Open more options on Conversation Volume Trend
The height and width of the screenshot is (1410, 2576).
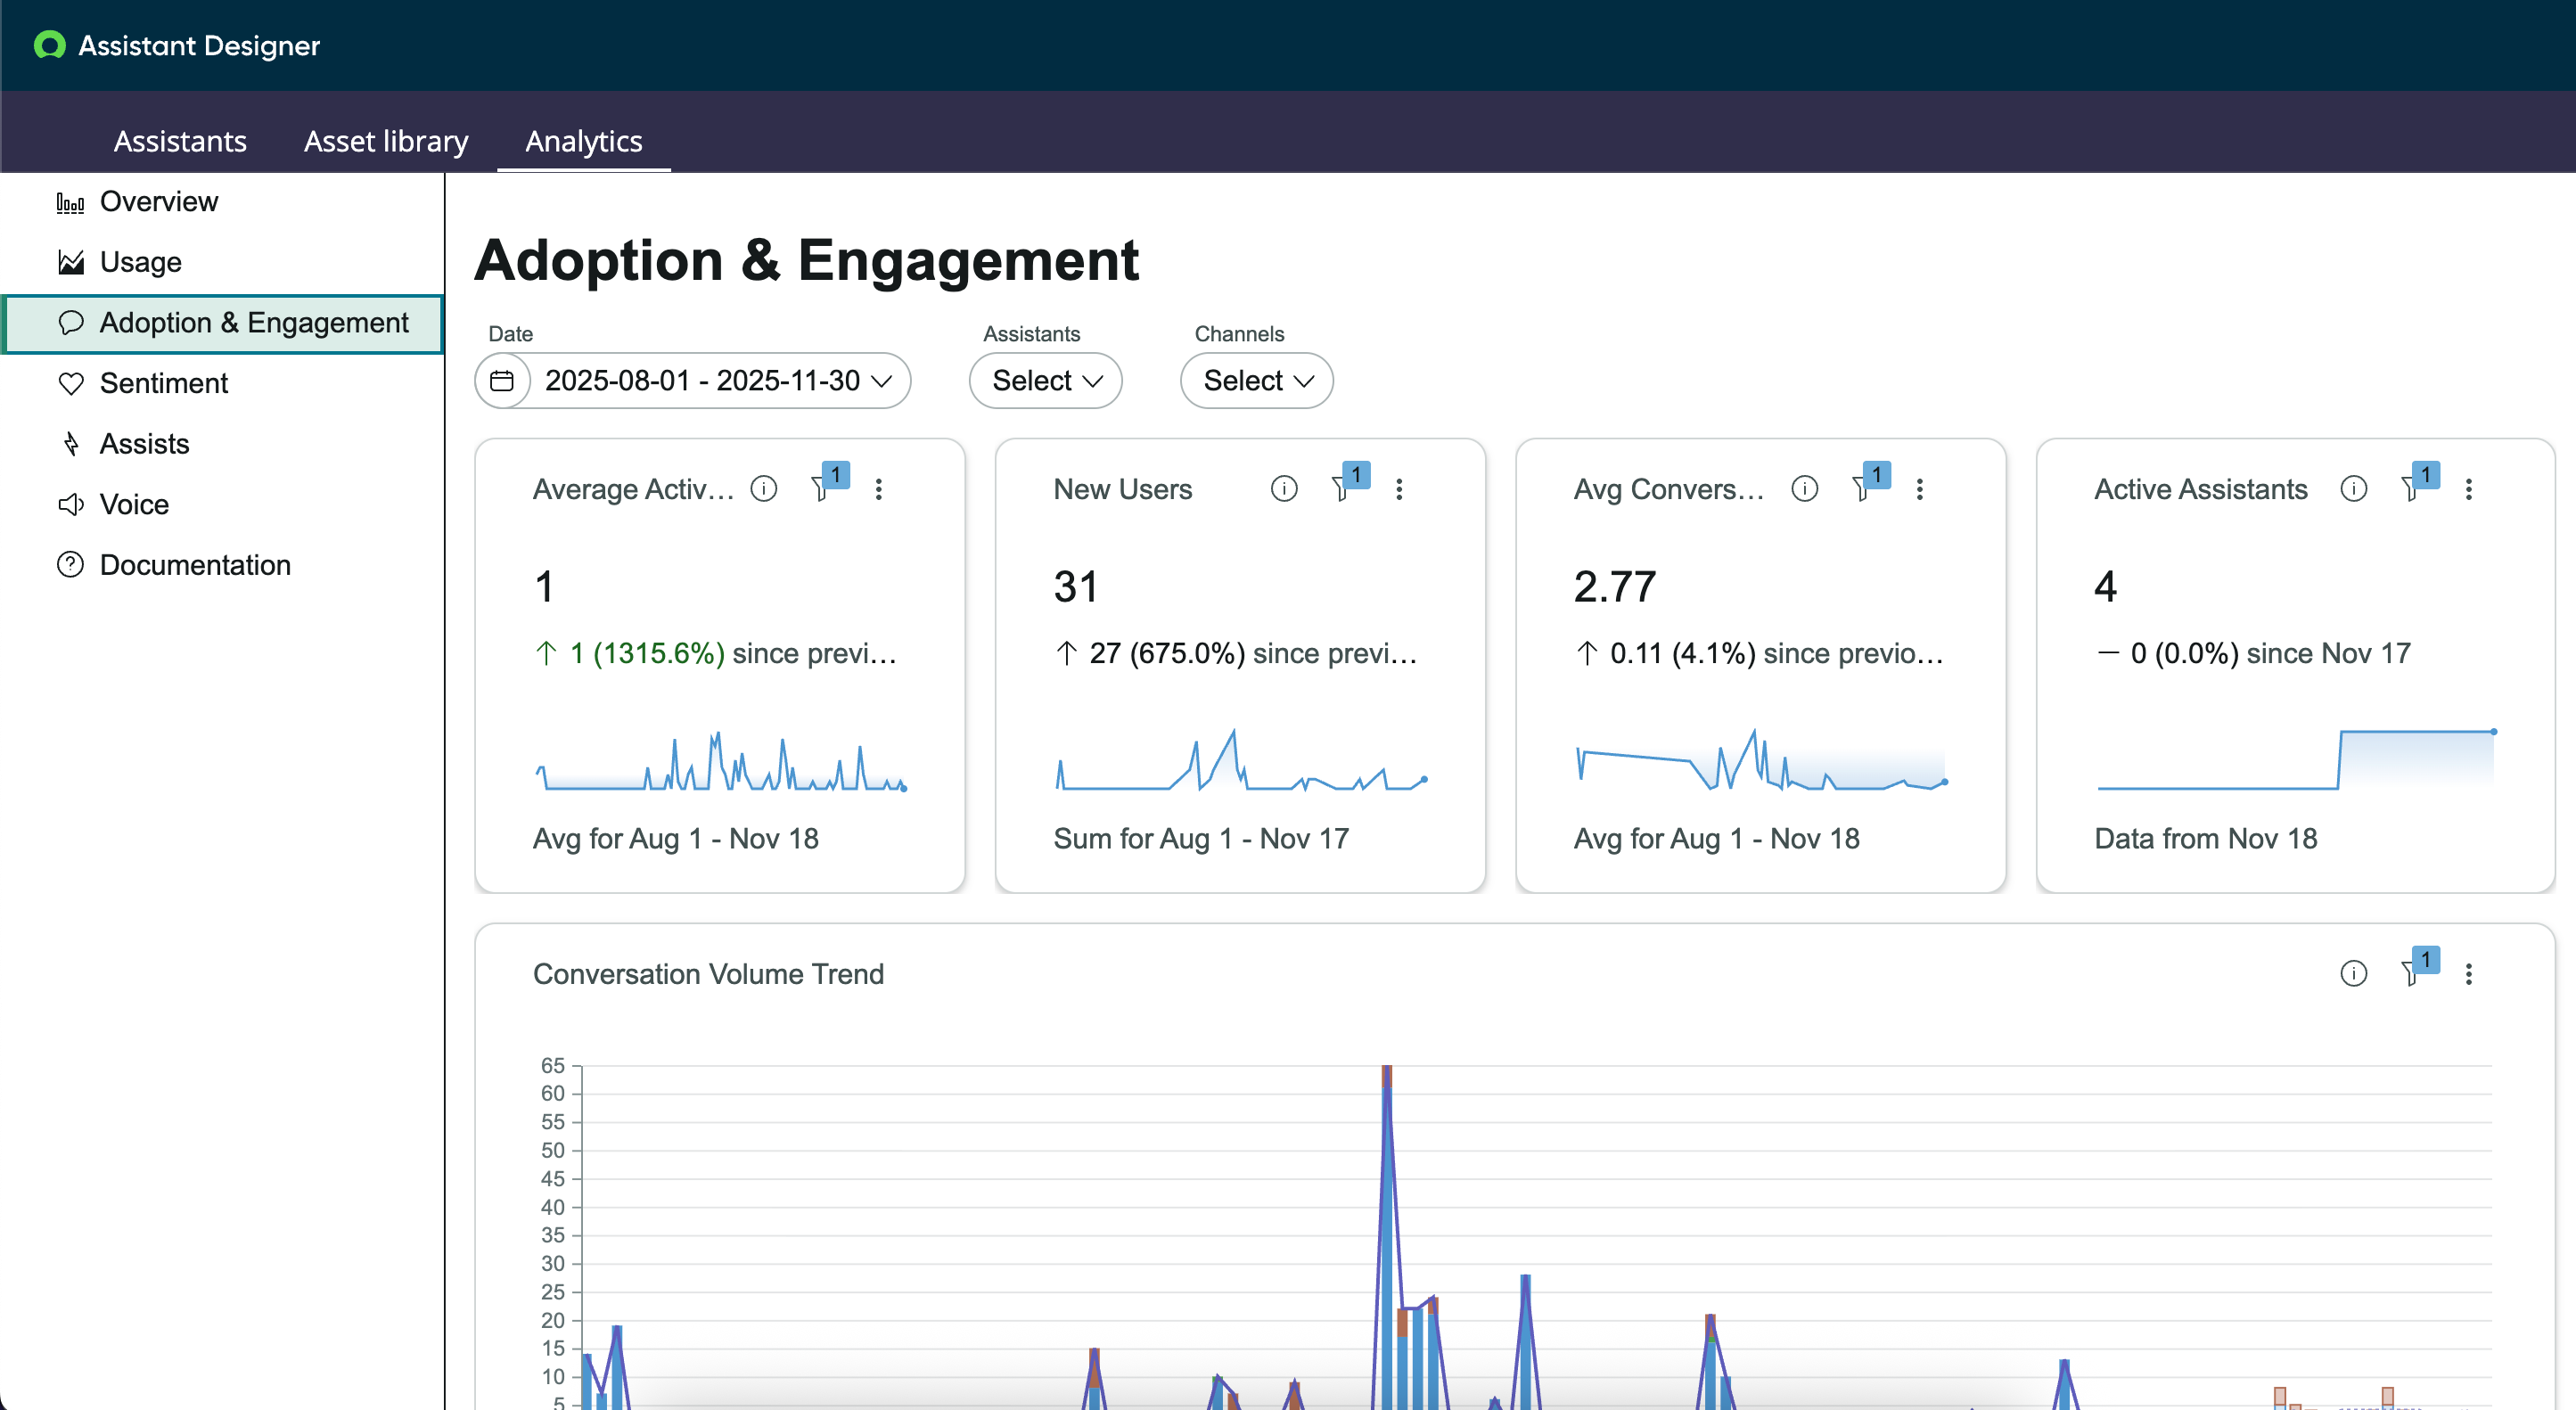point(2469,974)
